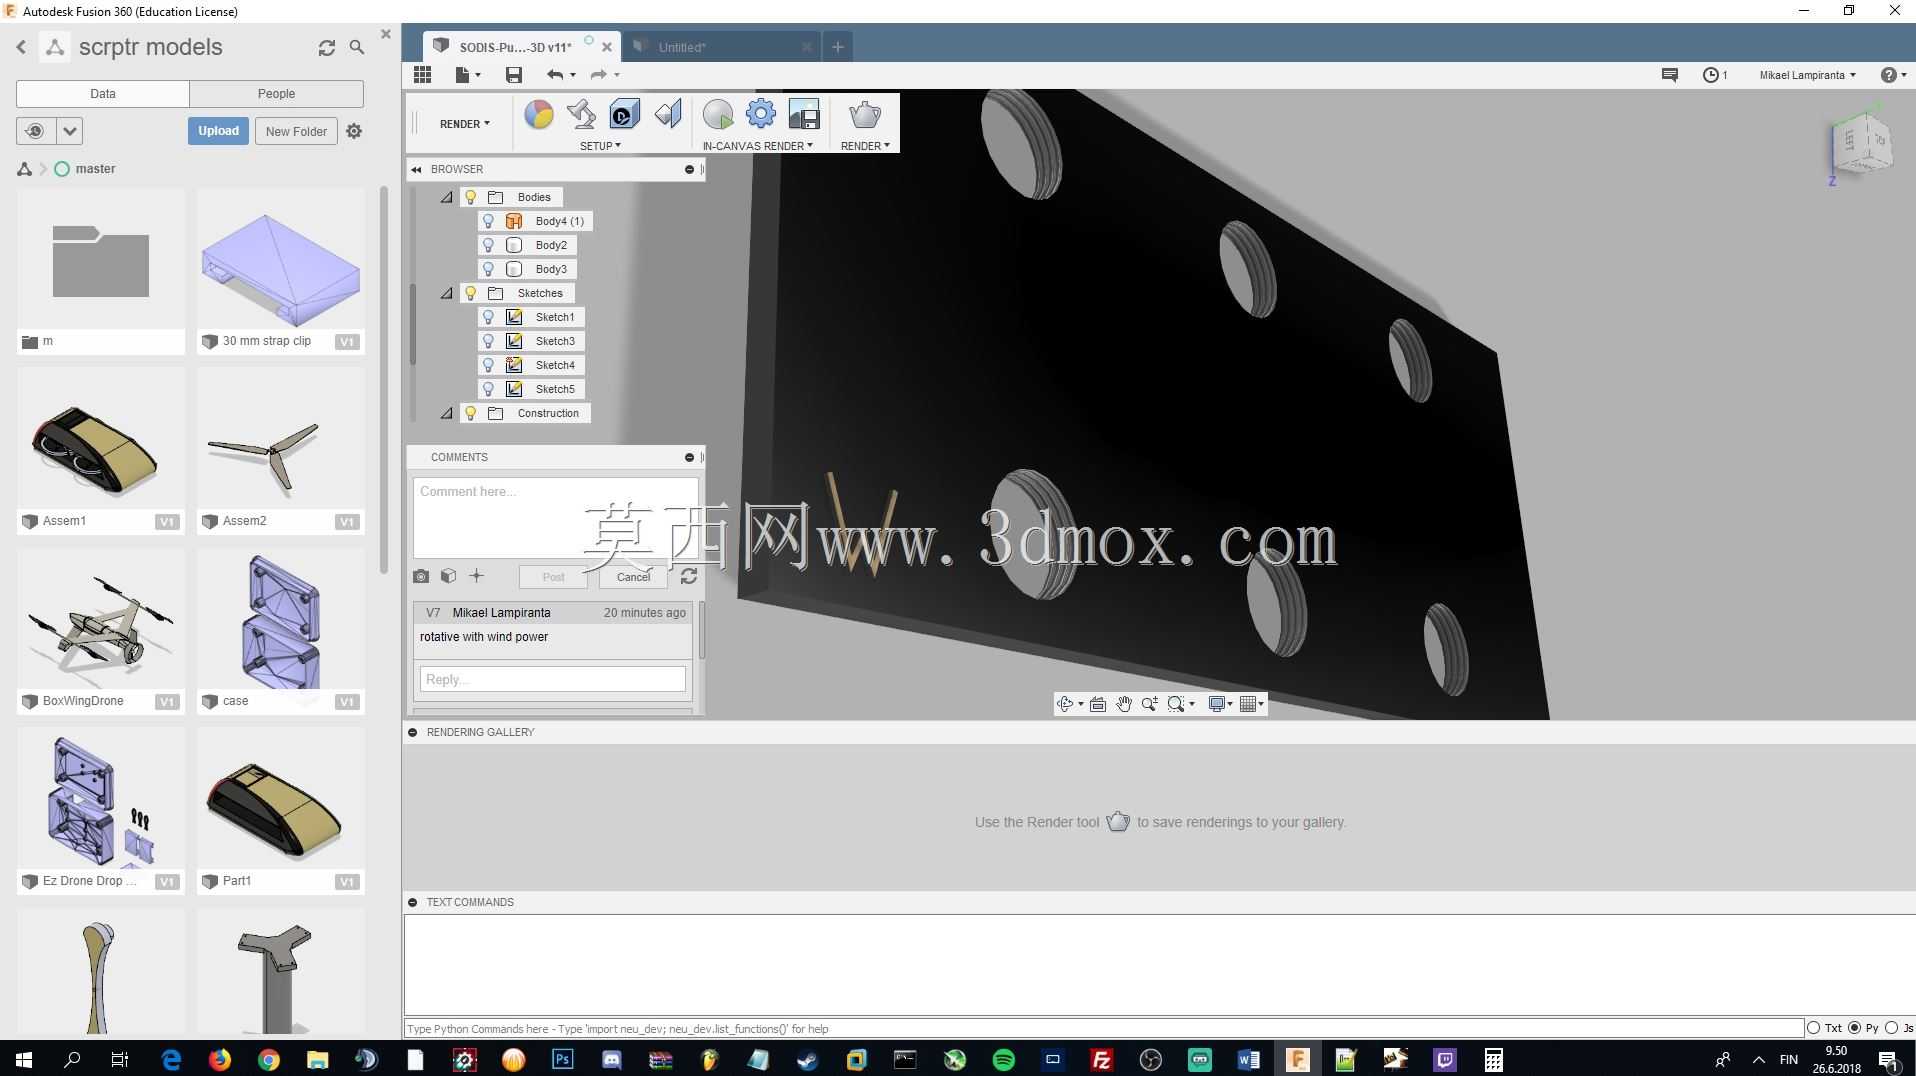
Task: Toggle visibility of Sketch3
Action: click(489, 341)
